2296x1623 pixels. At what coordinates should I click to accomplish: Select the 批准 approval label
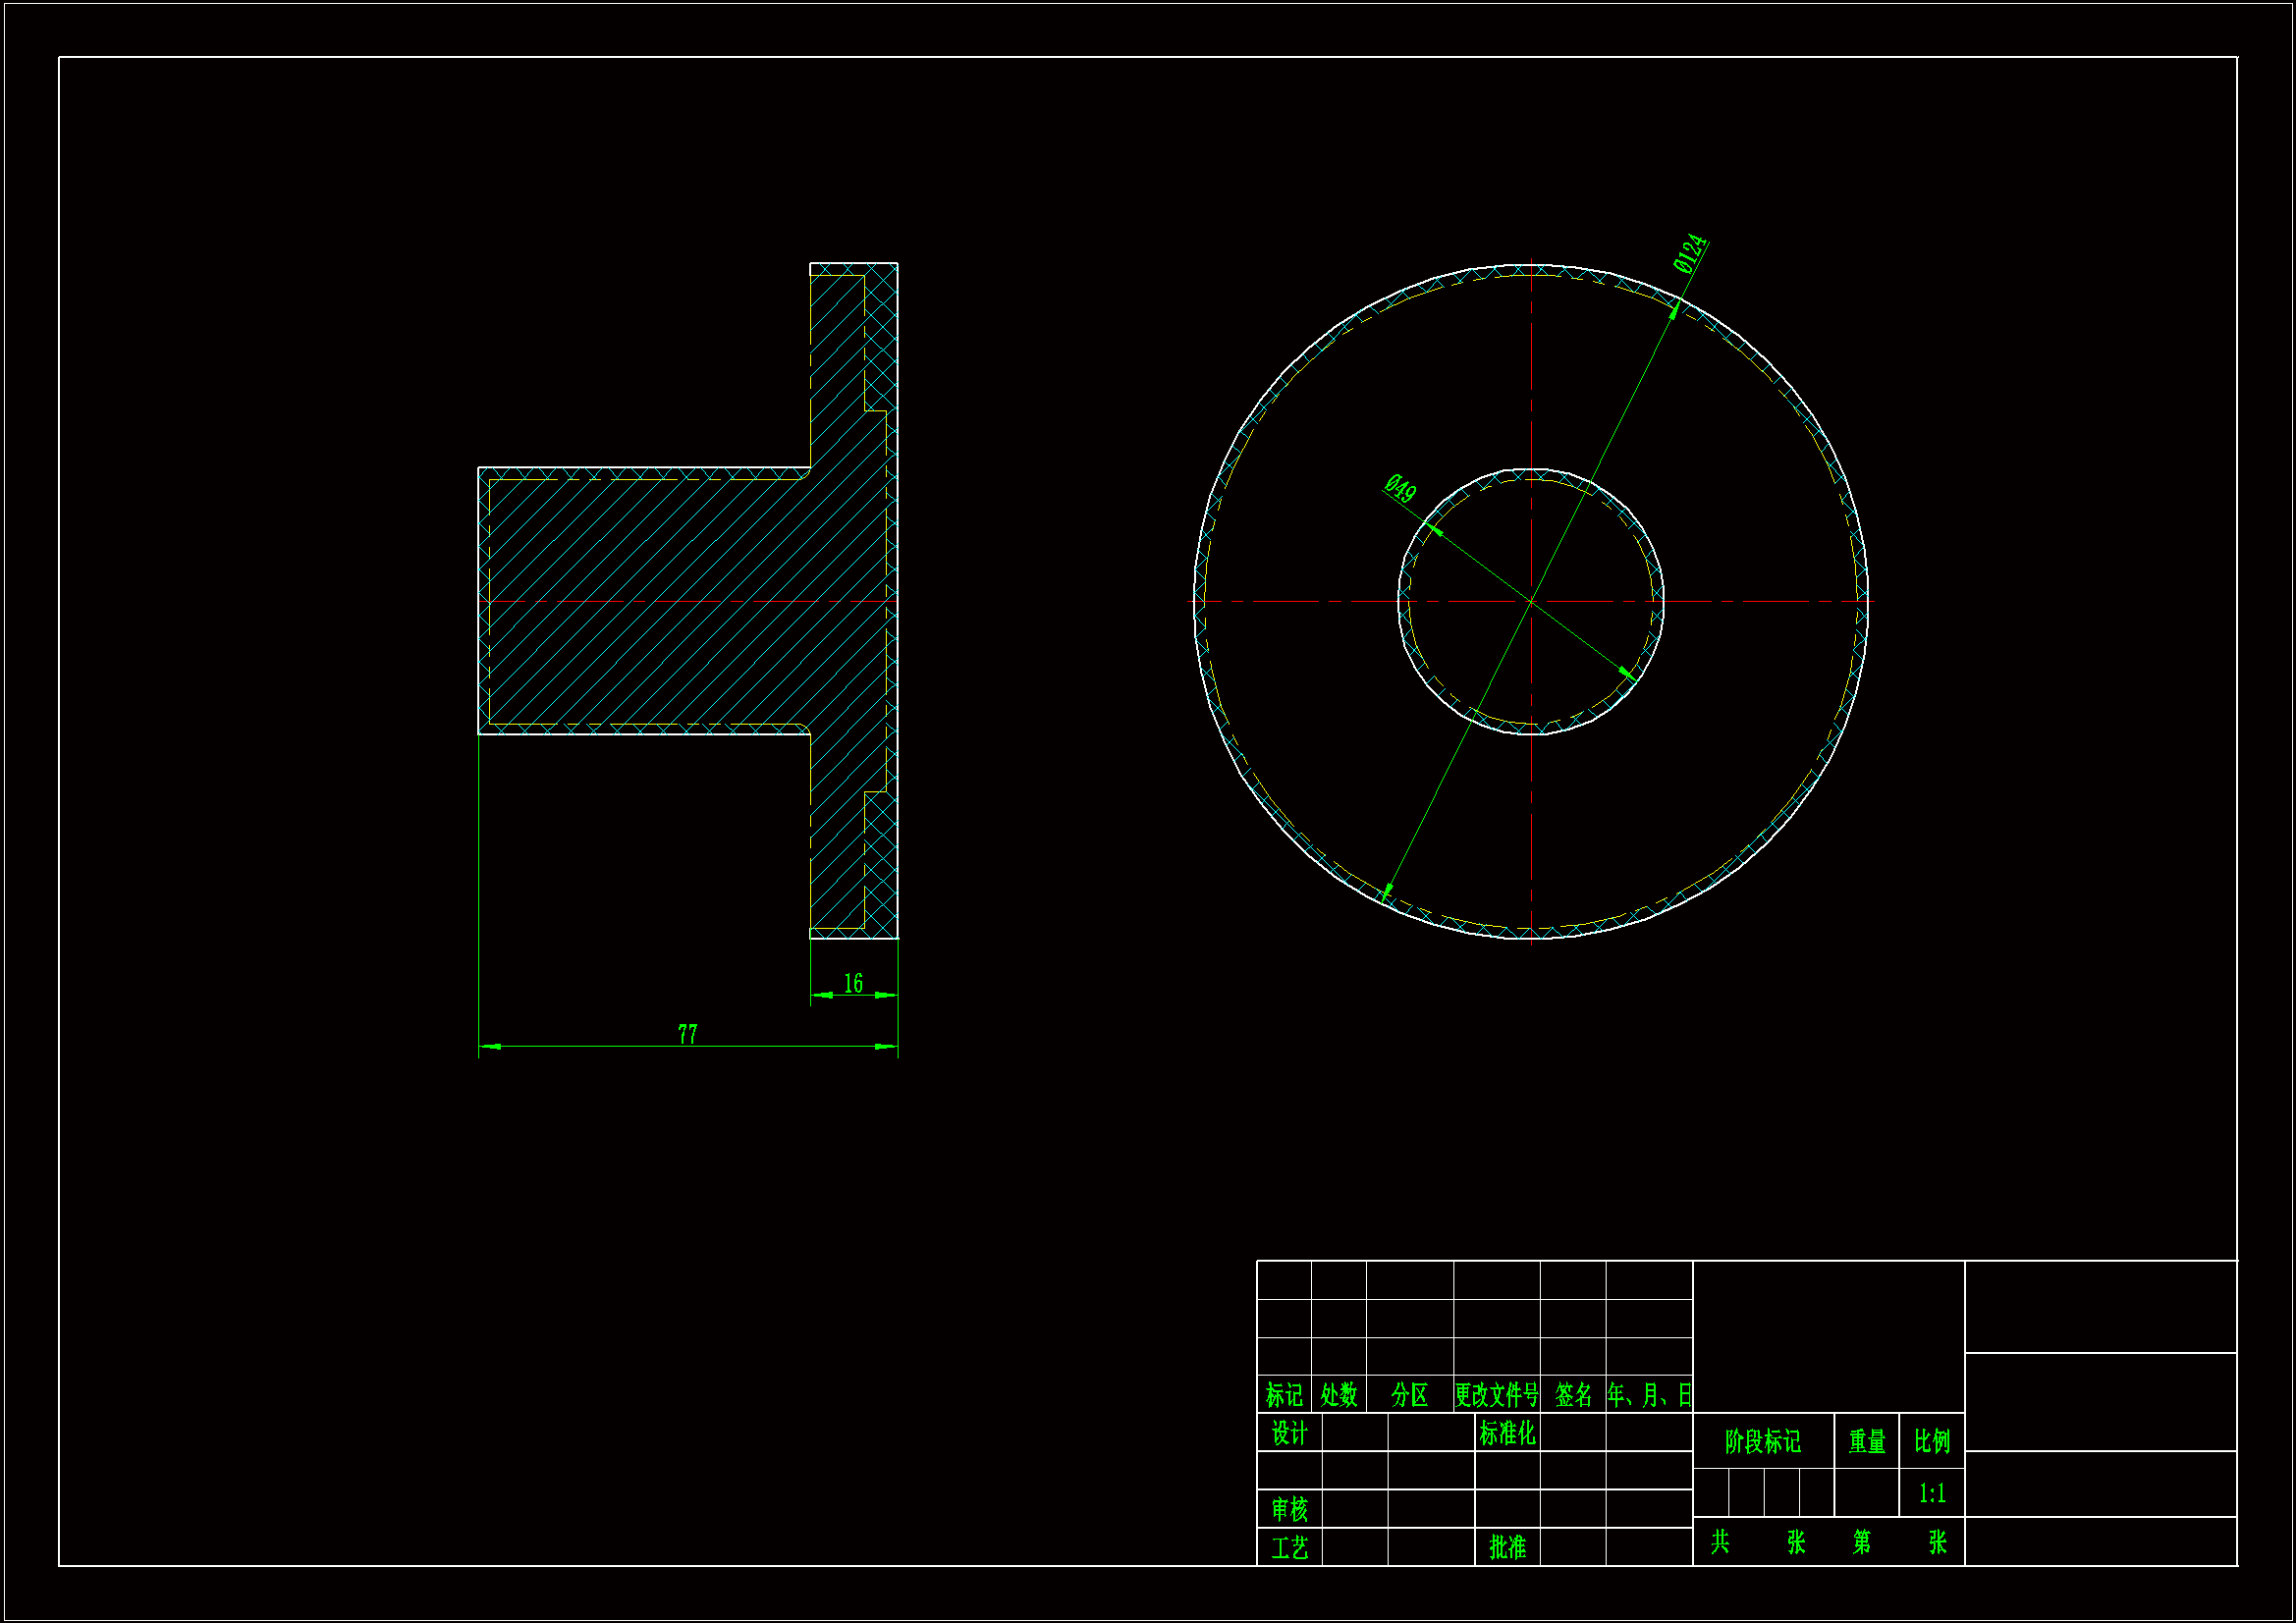(1507, 1547)
